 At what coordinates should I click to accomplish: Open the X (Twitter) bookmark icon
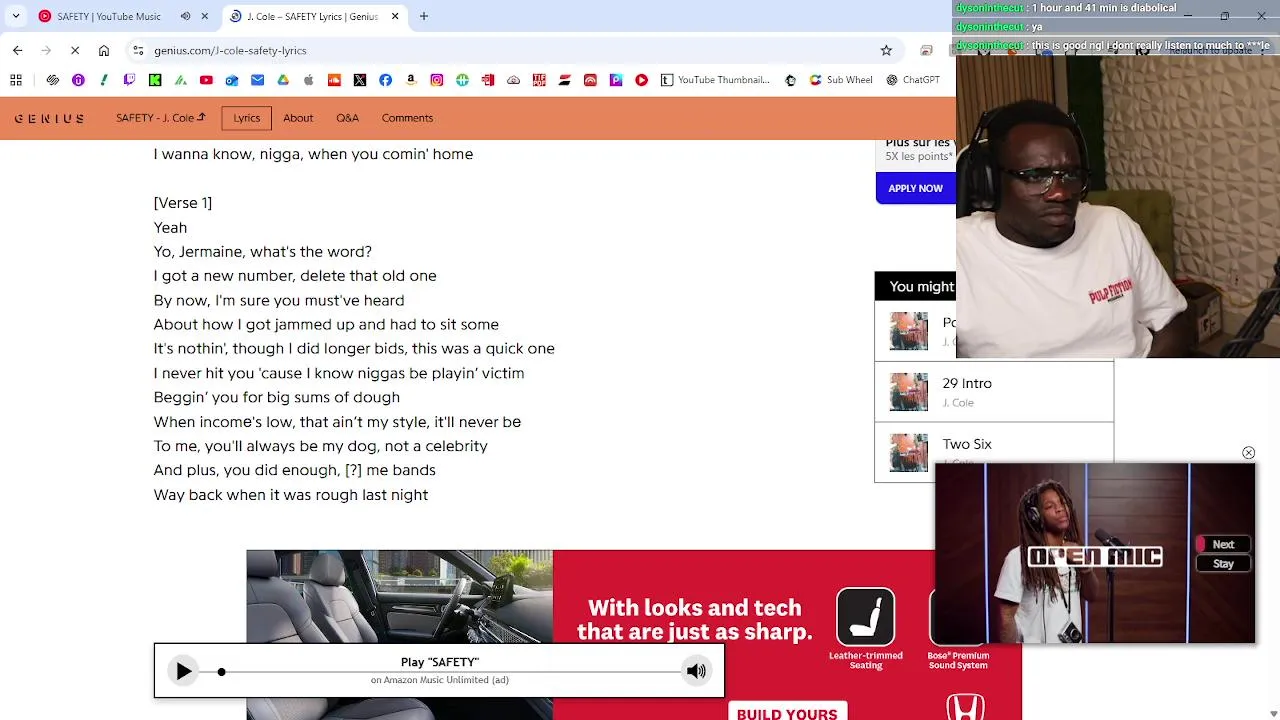(x=360, y=80)
